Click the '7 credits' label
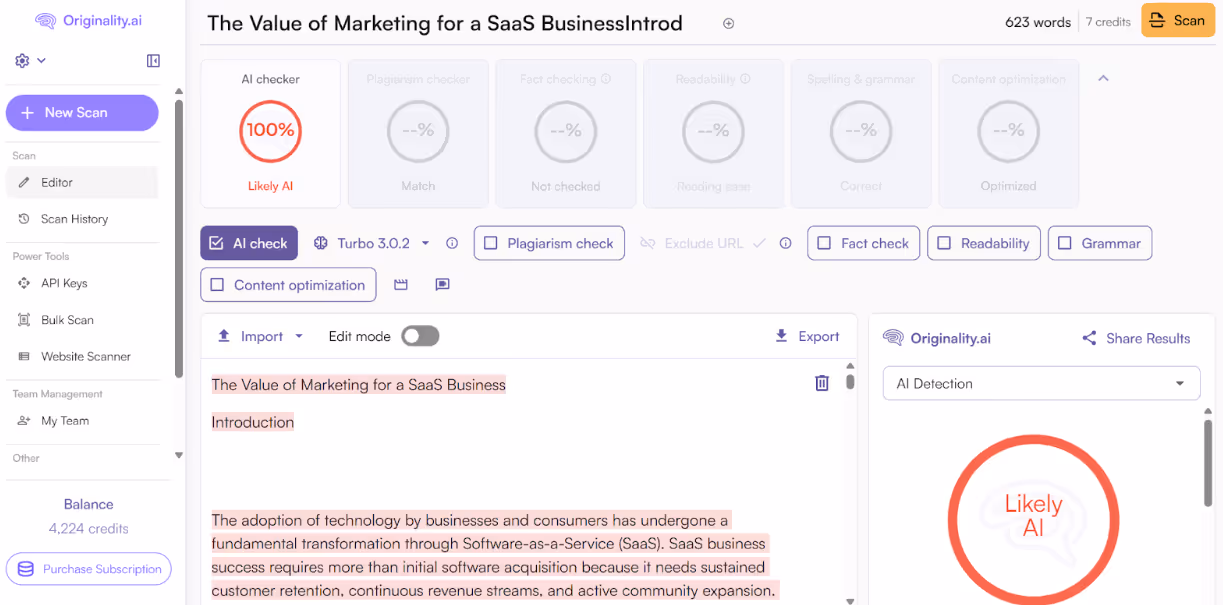The image size is (1223, 605). 1108,22
